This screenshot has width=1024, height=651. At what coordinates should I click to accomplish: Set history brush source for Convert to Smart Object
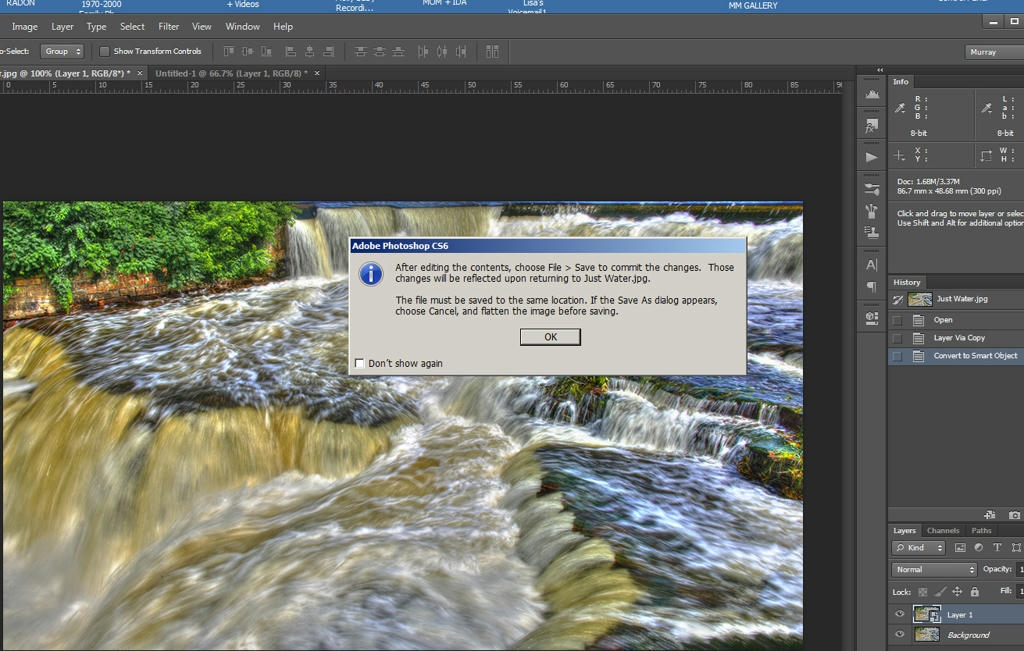[897, 356]
